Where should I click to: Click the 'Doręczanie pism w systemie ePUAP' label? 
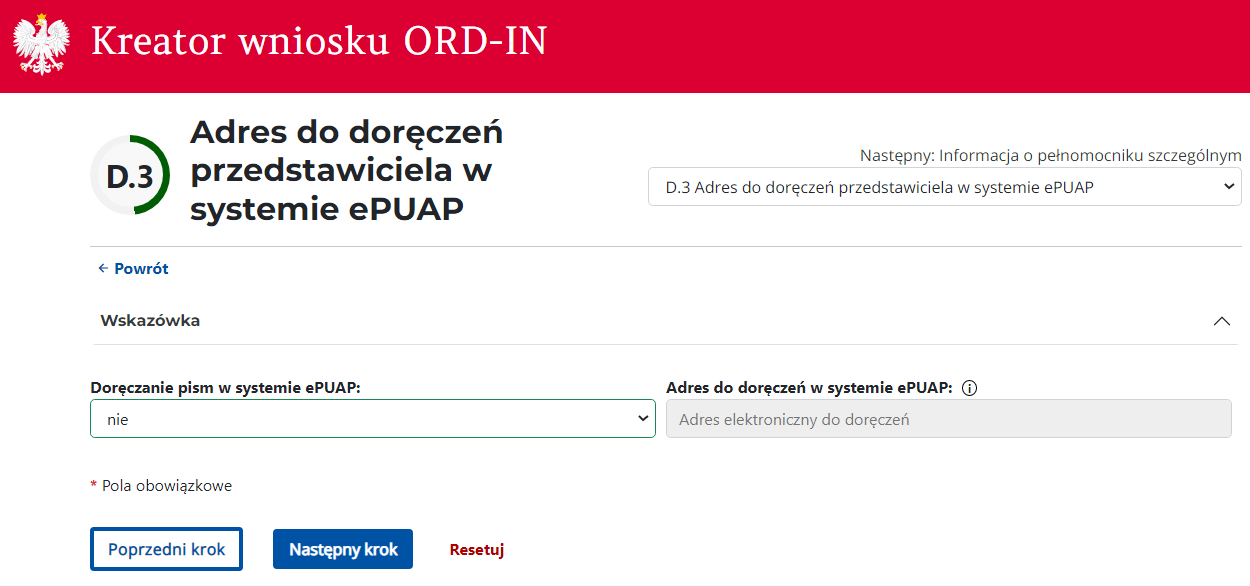225,388
